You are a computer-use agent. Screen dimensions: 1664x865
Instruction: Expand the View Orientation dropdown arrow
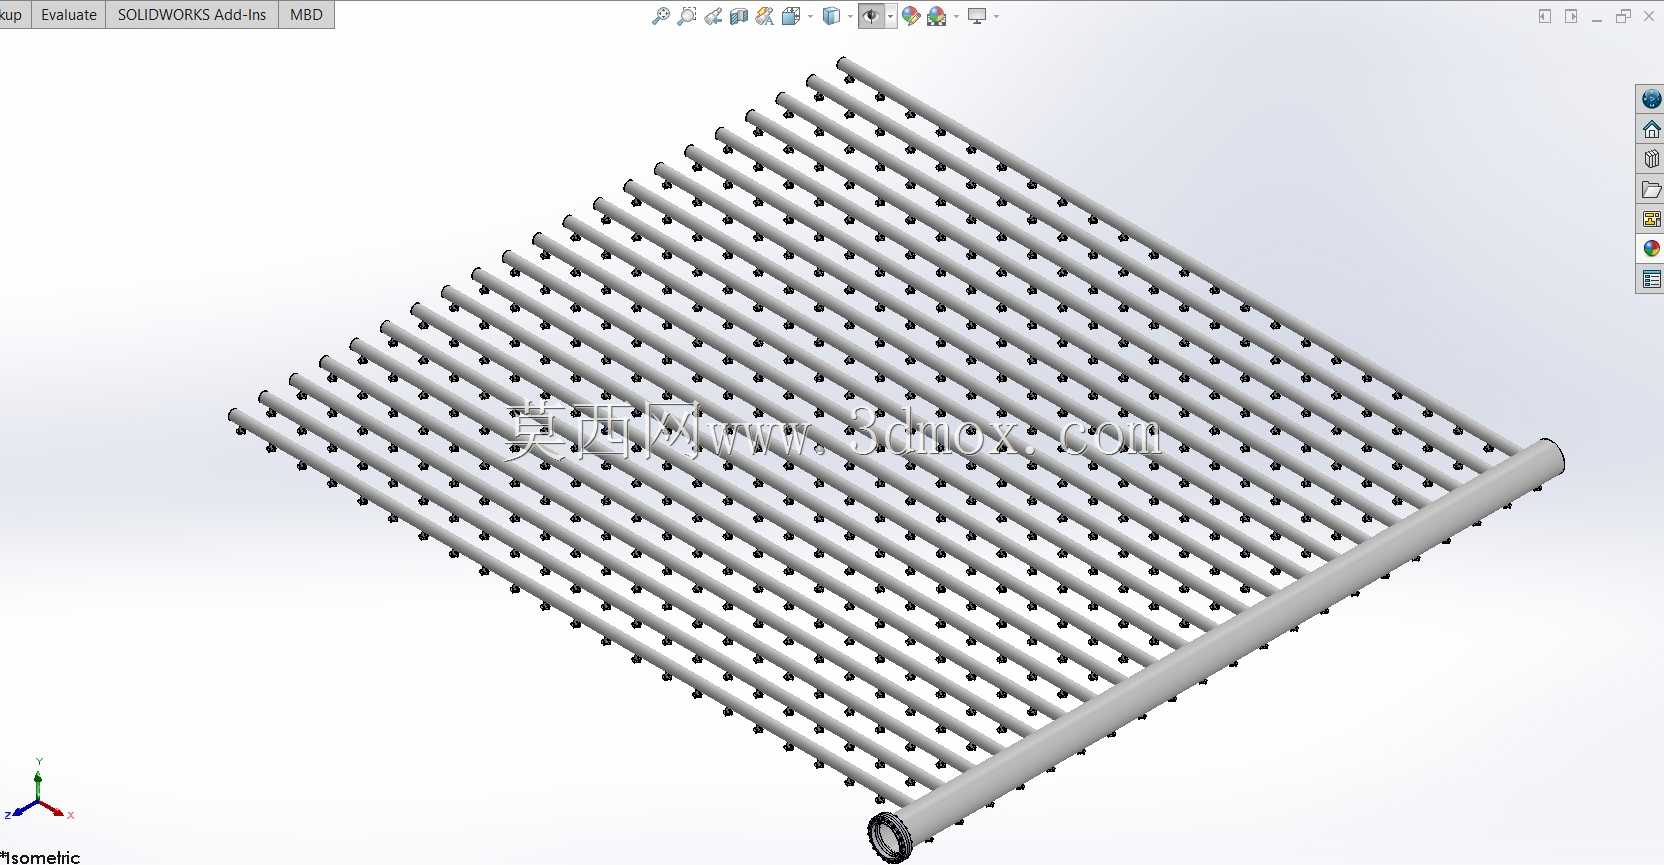pyautogui.click(x=810, y=16)
